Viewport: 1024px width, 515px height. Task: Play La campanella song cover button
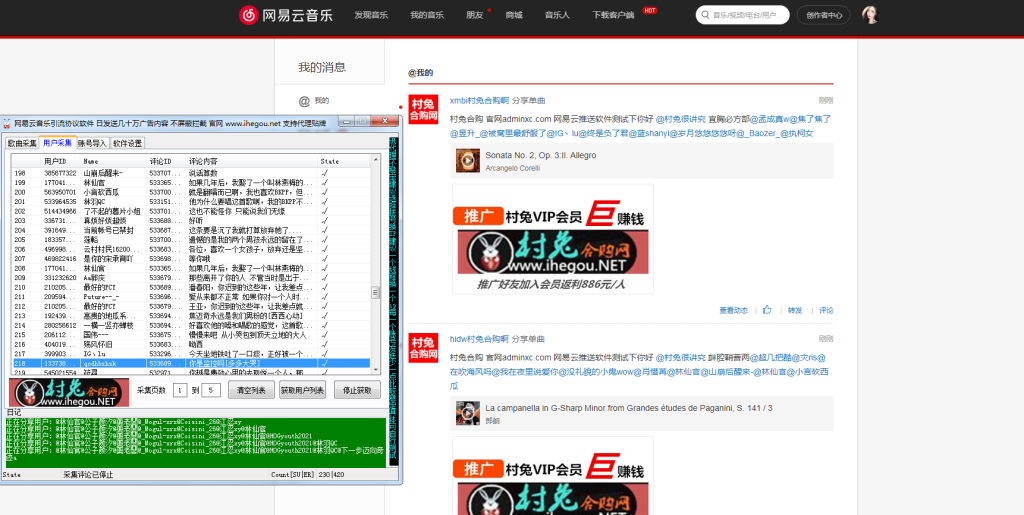point(468,413)
